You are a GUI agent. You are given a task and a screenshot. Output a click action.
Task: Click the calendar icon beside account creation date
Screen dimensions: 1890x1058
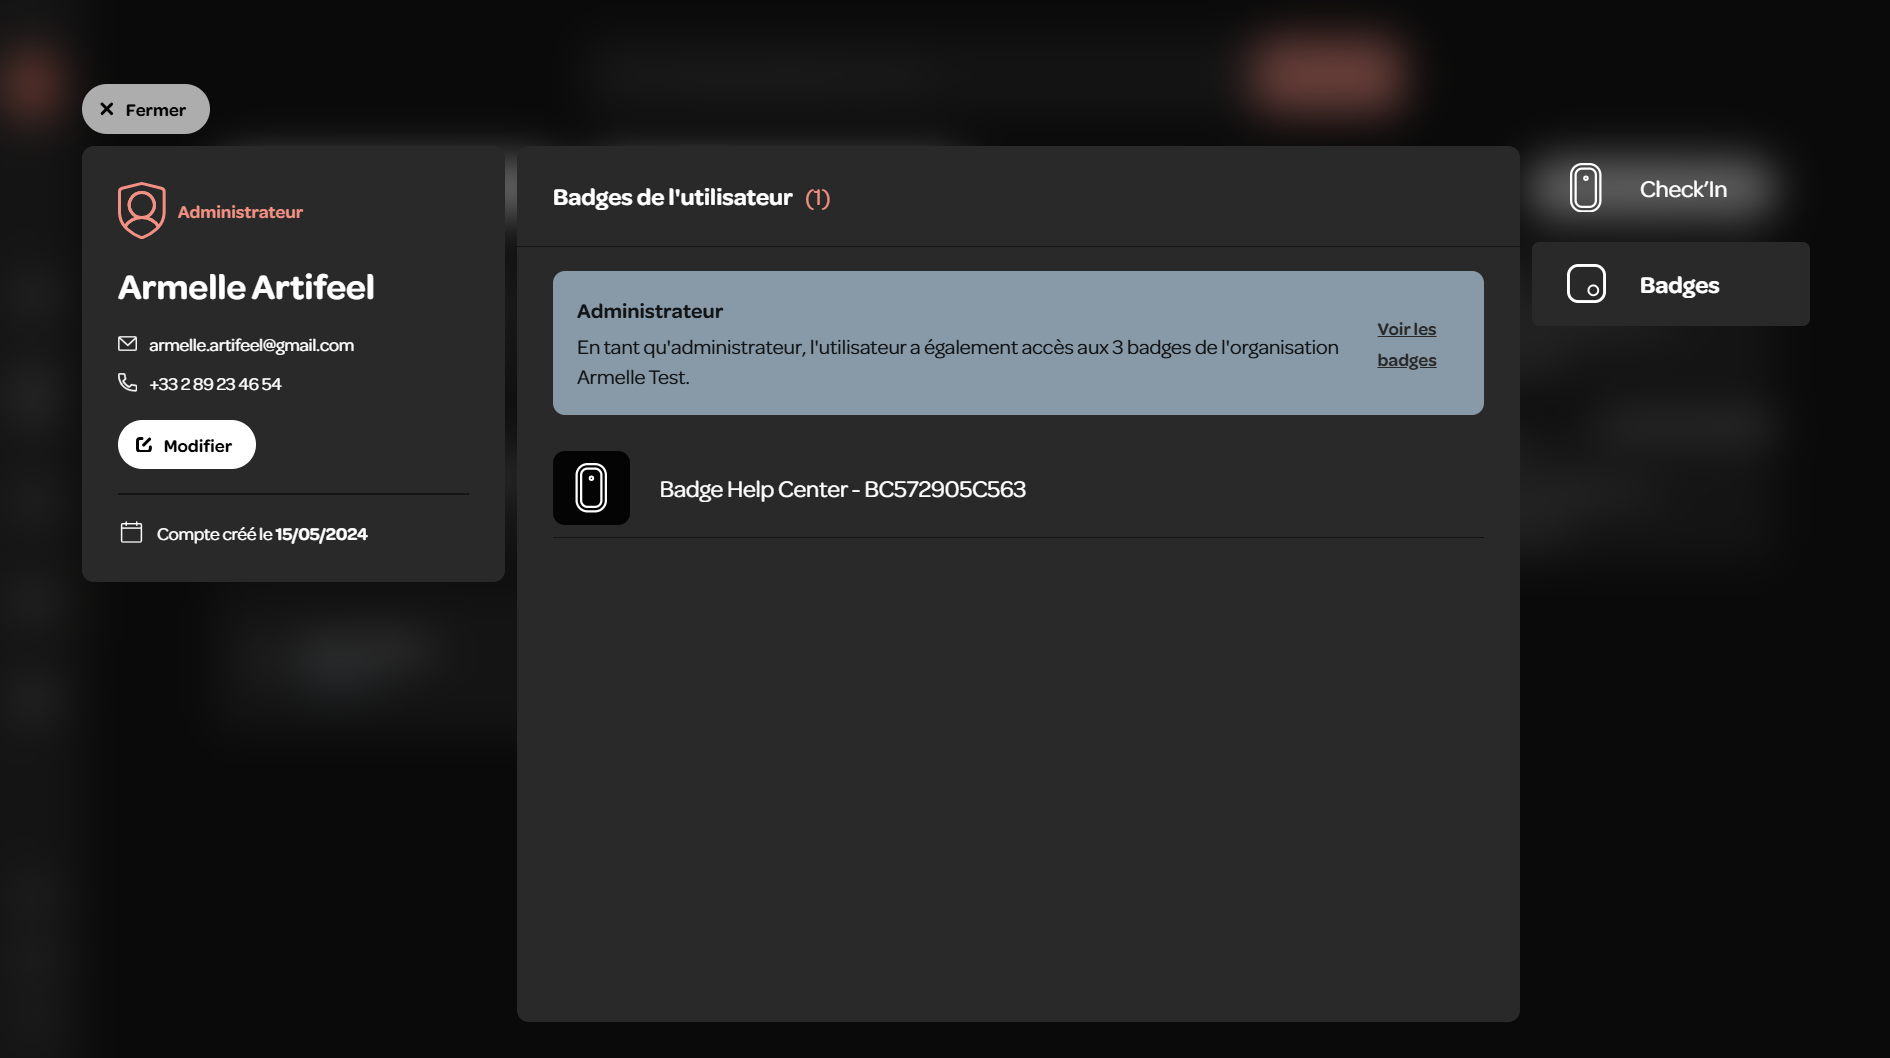click(x=131, y=533)
